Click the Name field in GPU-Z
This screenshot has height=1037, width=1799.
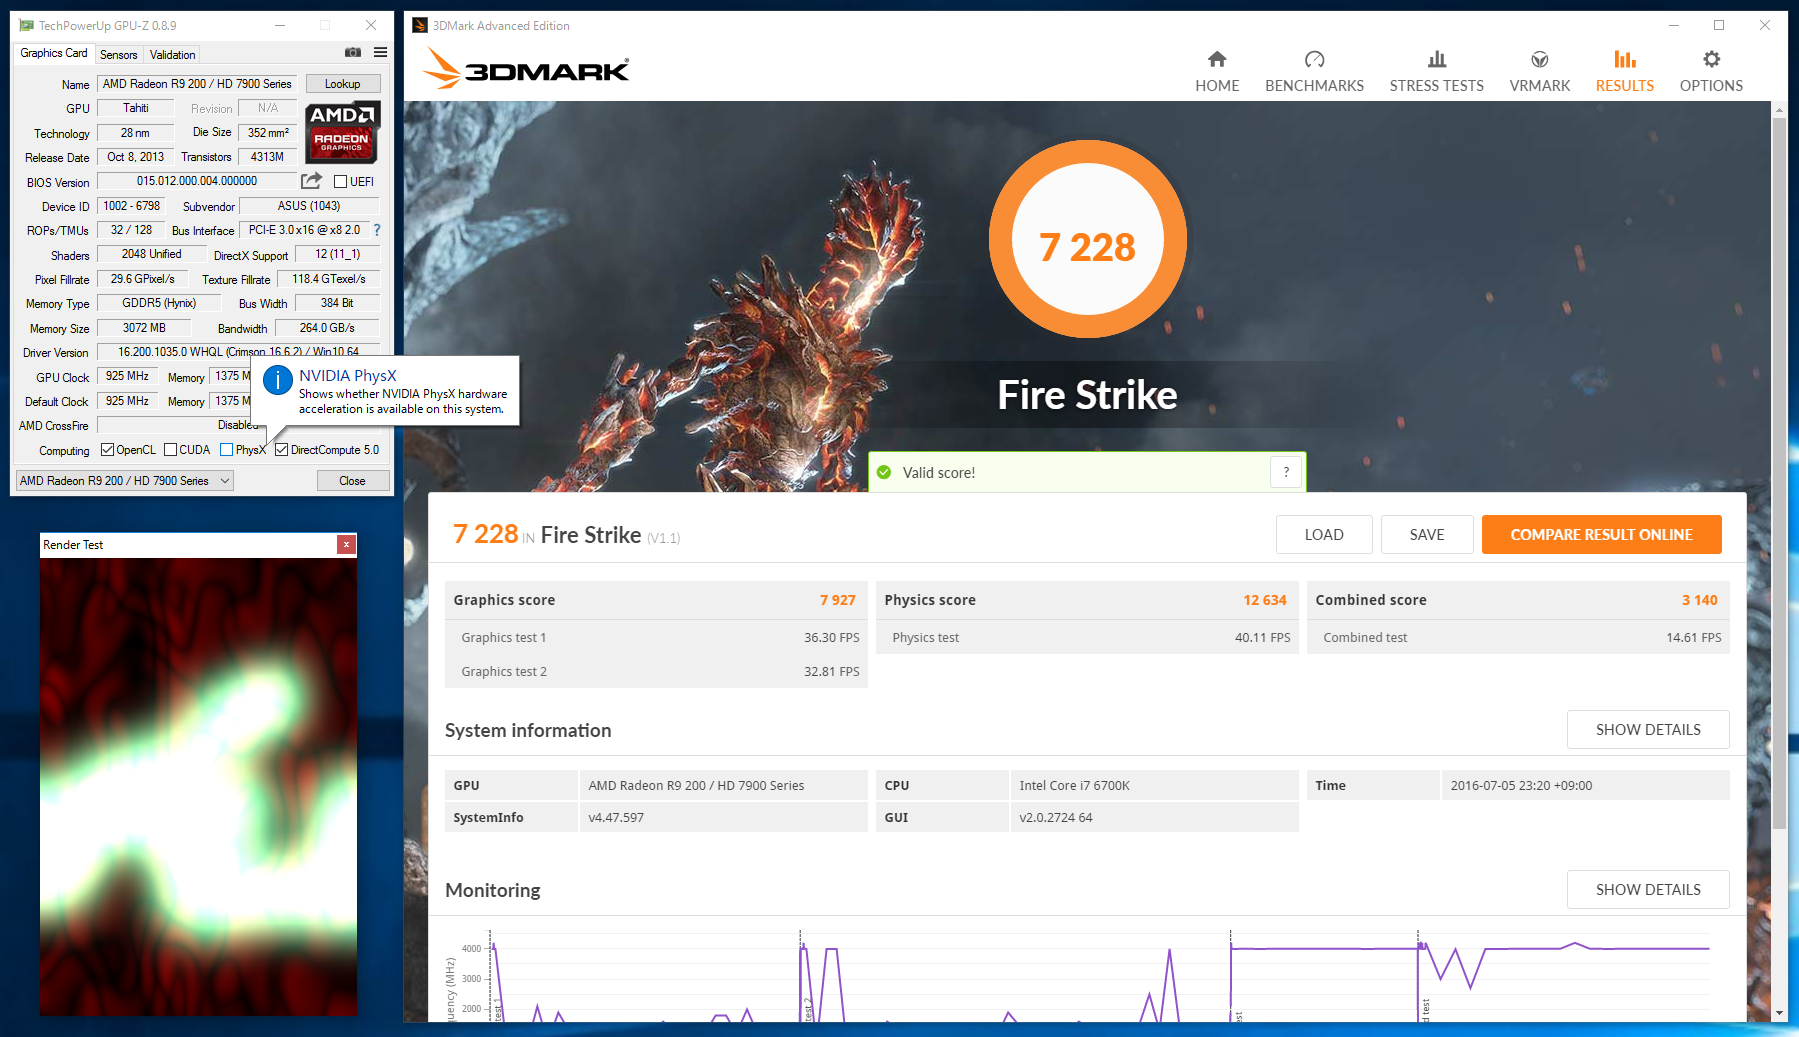(197, 84)
